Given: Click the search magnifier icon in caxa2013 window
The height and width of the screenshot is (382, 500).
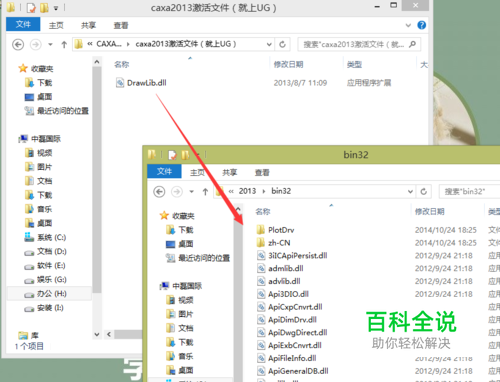Looking at the screenshot, I should click(412, 44).
